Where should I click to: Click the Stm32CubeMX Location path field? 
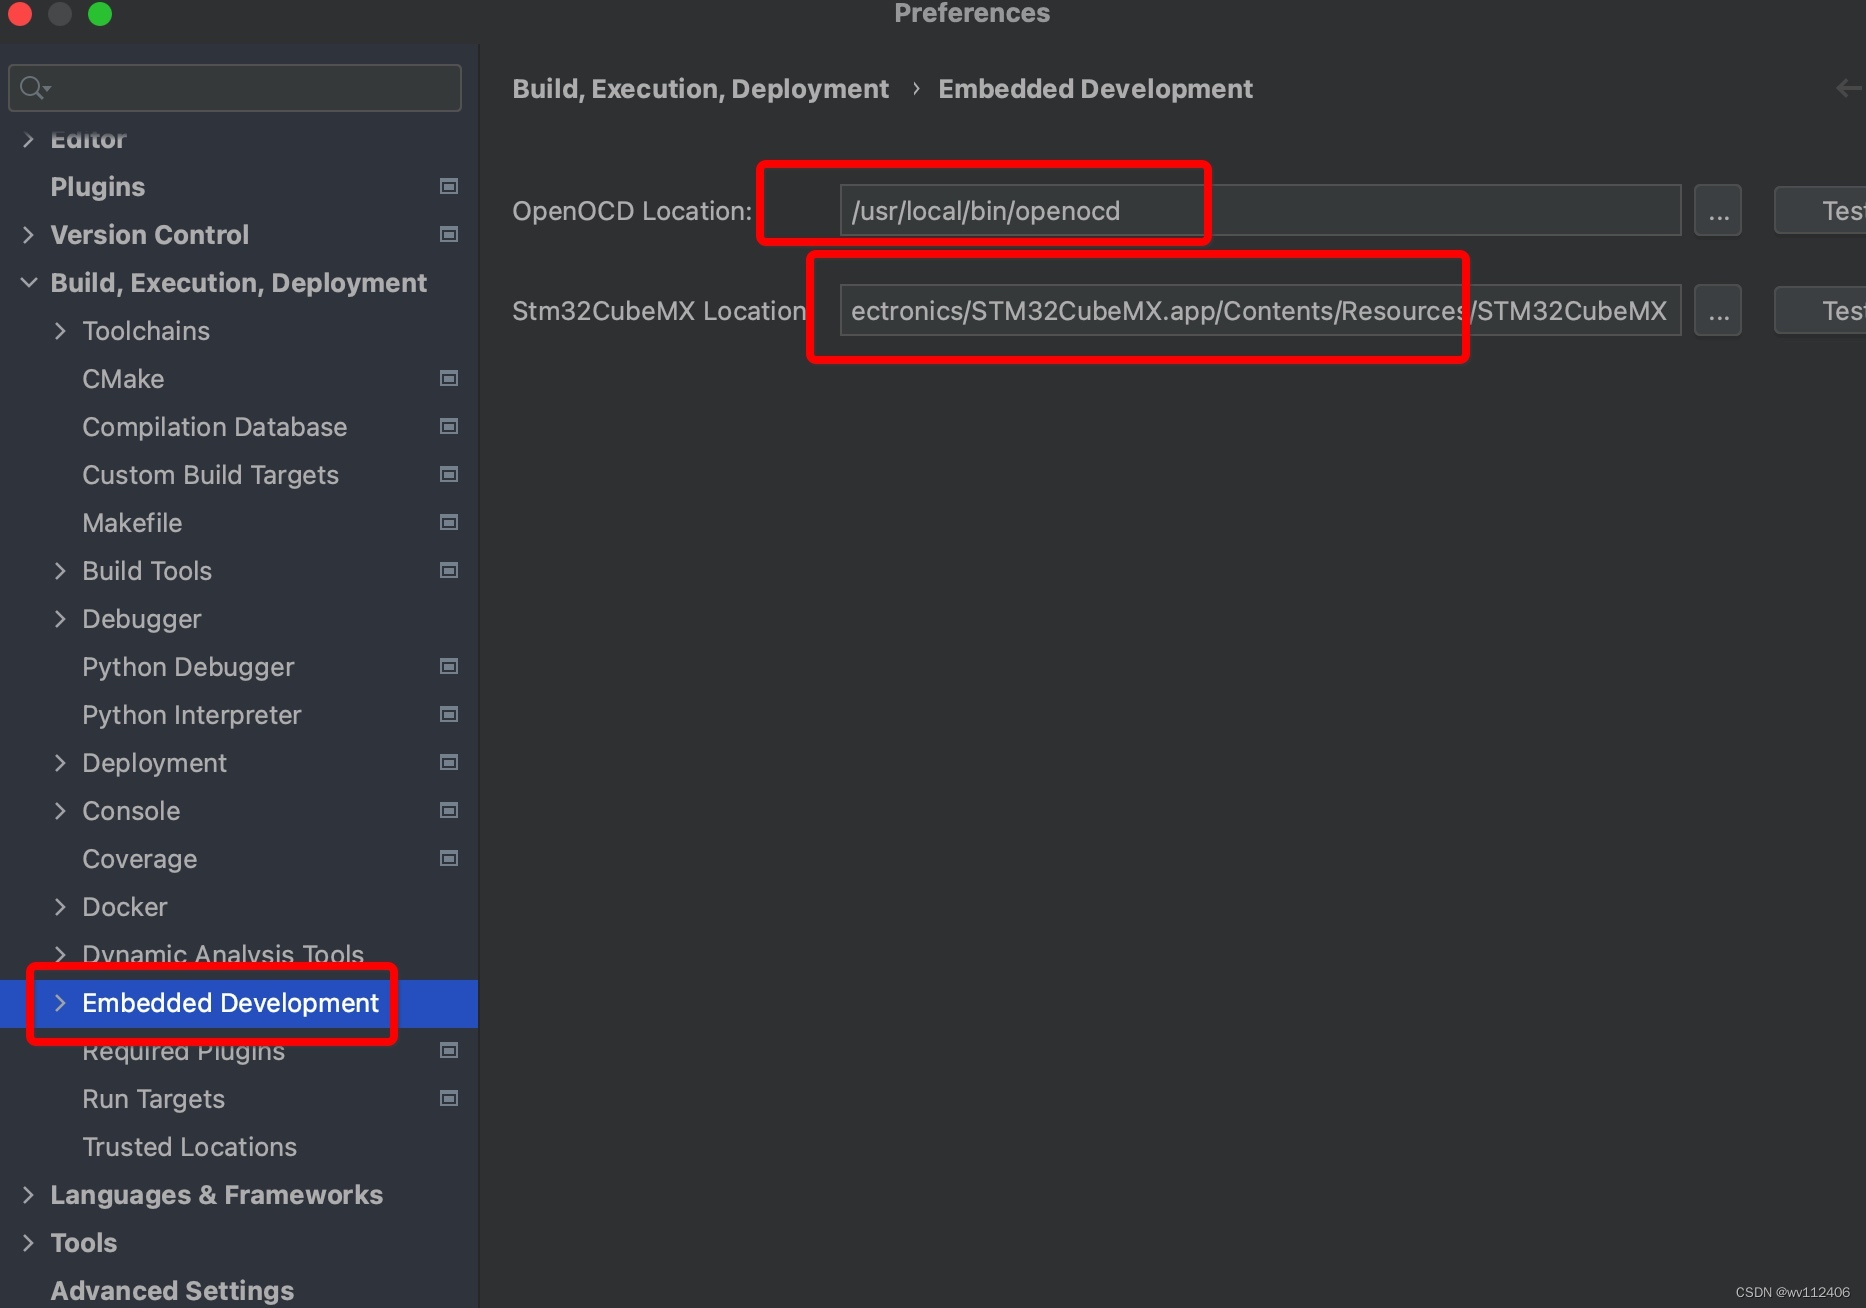pos(1260,311)
